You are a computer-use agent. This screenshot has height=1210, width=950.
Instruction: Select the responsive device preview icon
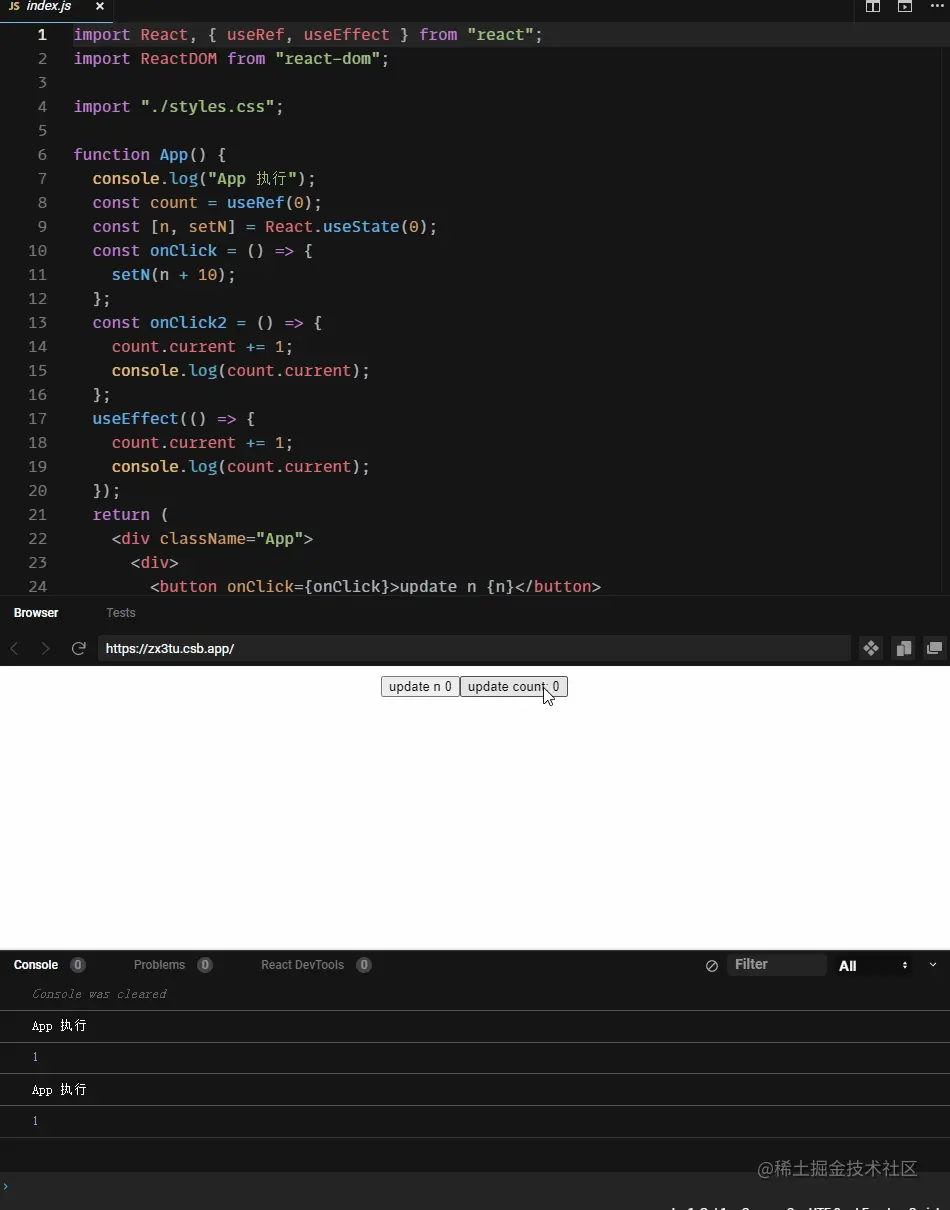click(x=902, y=648)
